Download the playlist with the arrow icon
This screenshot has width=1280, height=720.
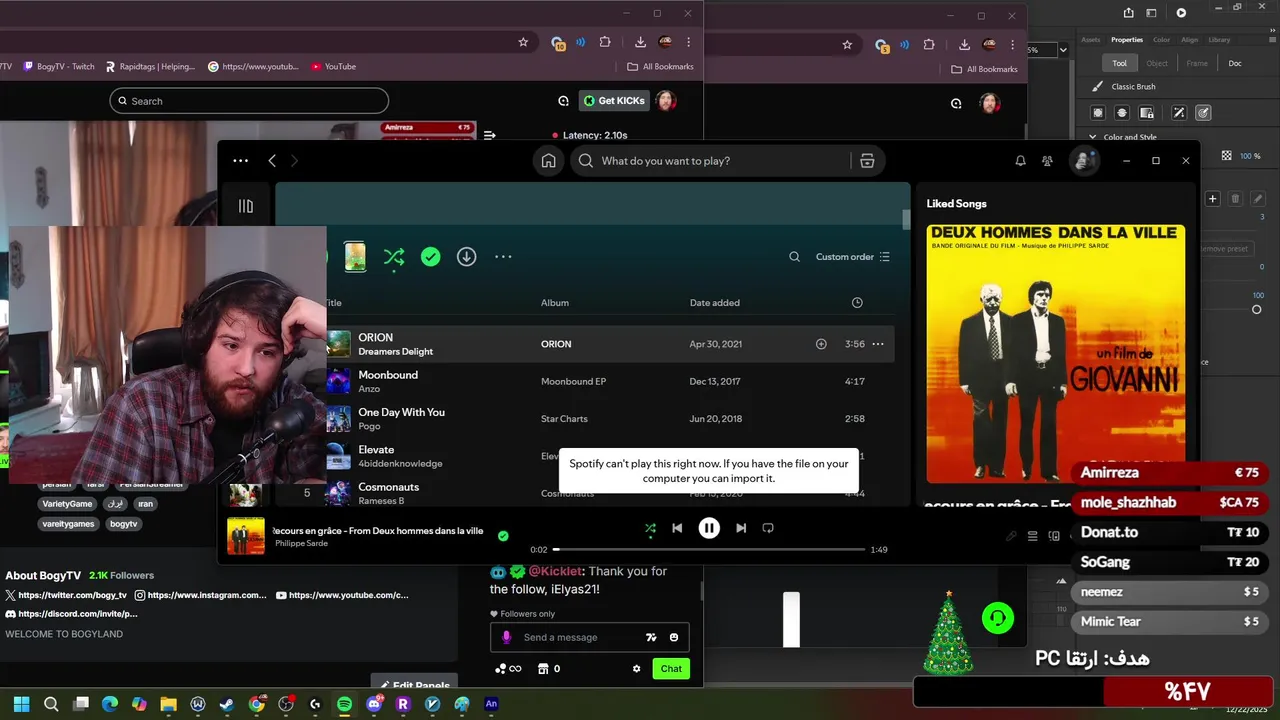pyautogui.click(x=466, y=257)
